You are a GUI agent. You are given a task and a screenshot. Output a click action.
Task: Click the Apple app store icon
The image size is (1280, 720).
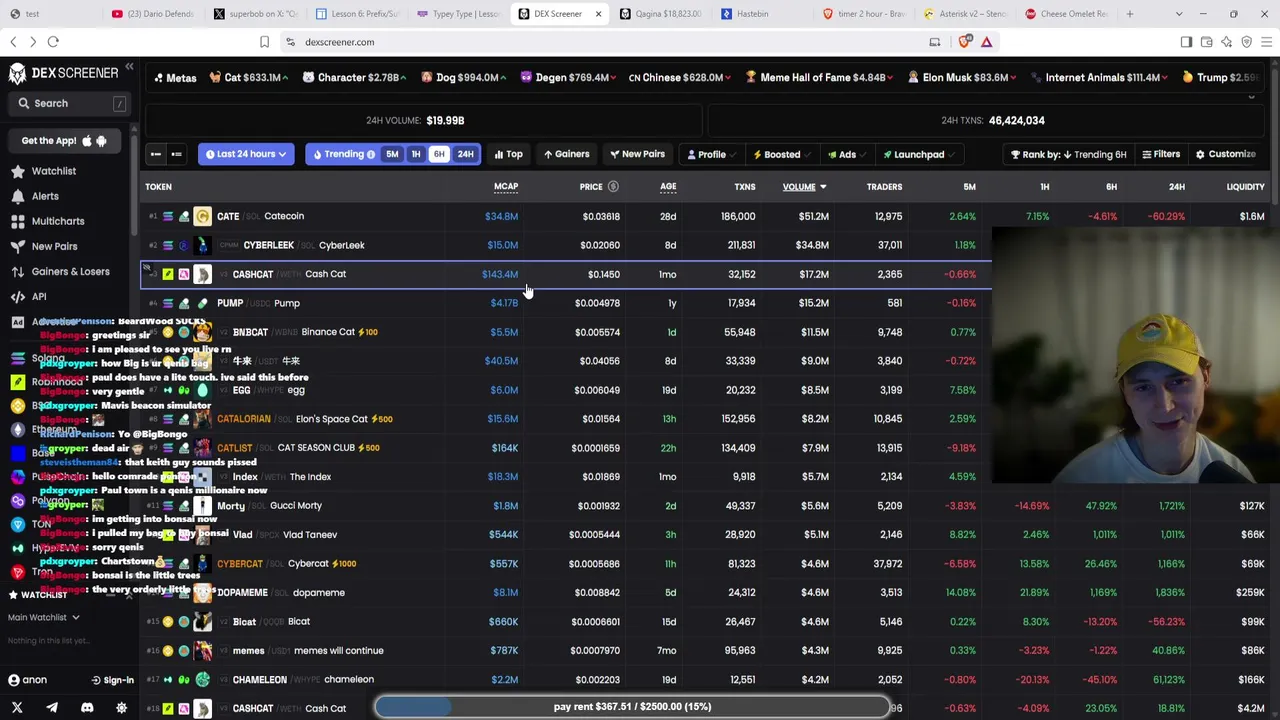click(x=87, y=141)
